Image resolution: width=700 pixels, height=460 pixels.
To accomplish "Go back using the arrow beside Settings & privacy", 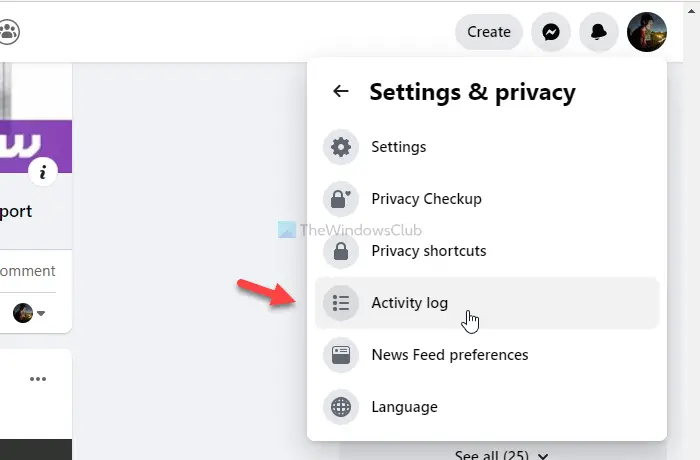I will (341, 91).
